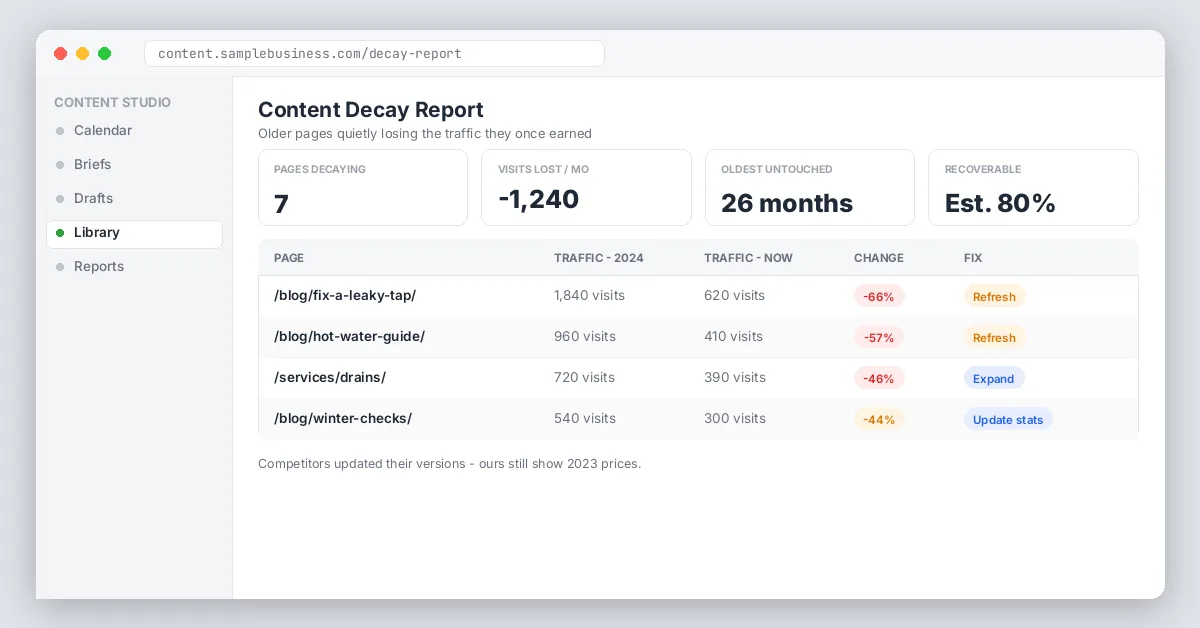Click the Update stats badge
The image size is (1200, 628).
tap(1008, 419)
